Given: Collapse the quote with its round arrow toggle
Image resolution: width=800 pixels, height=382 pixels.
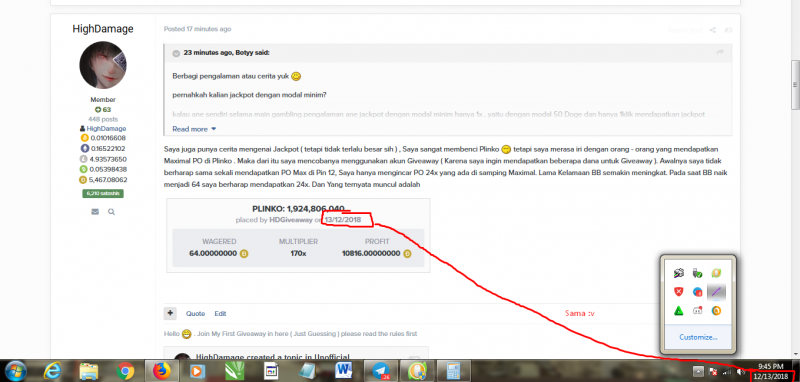Looking at the screenshot, I should click(176, 53).
